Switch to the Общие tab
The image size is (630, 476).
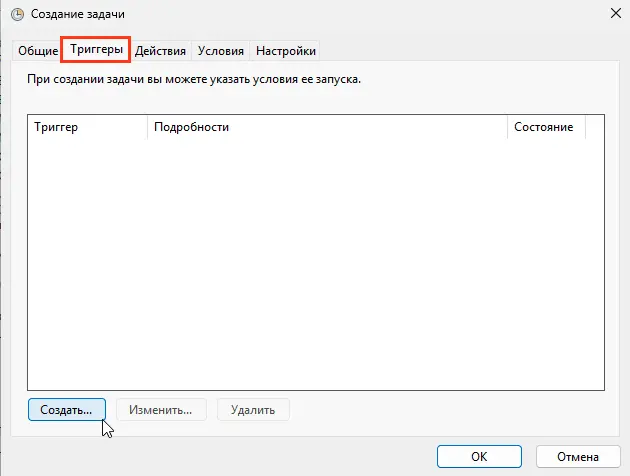[x=37, y=51]
